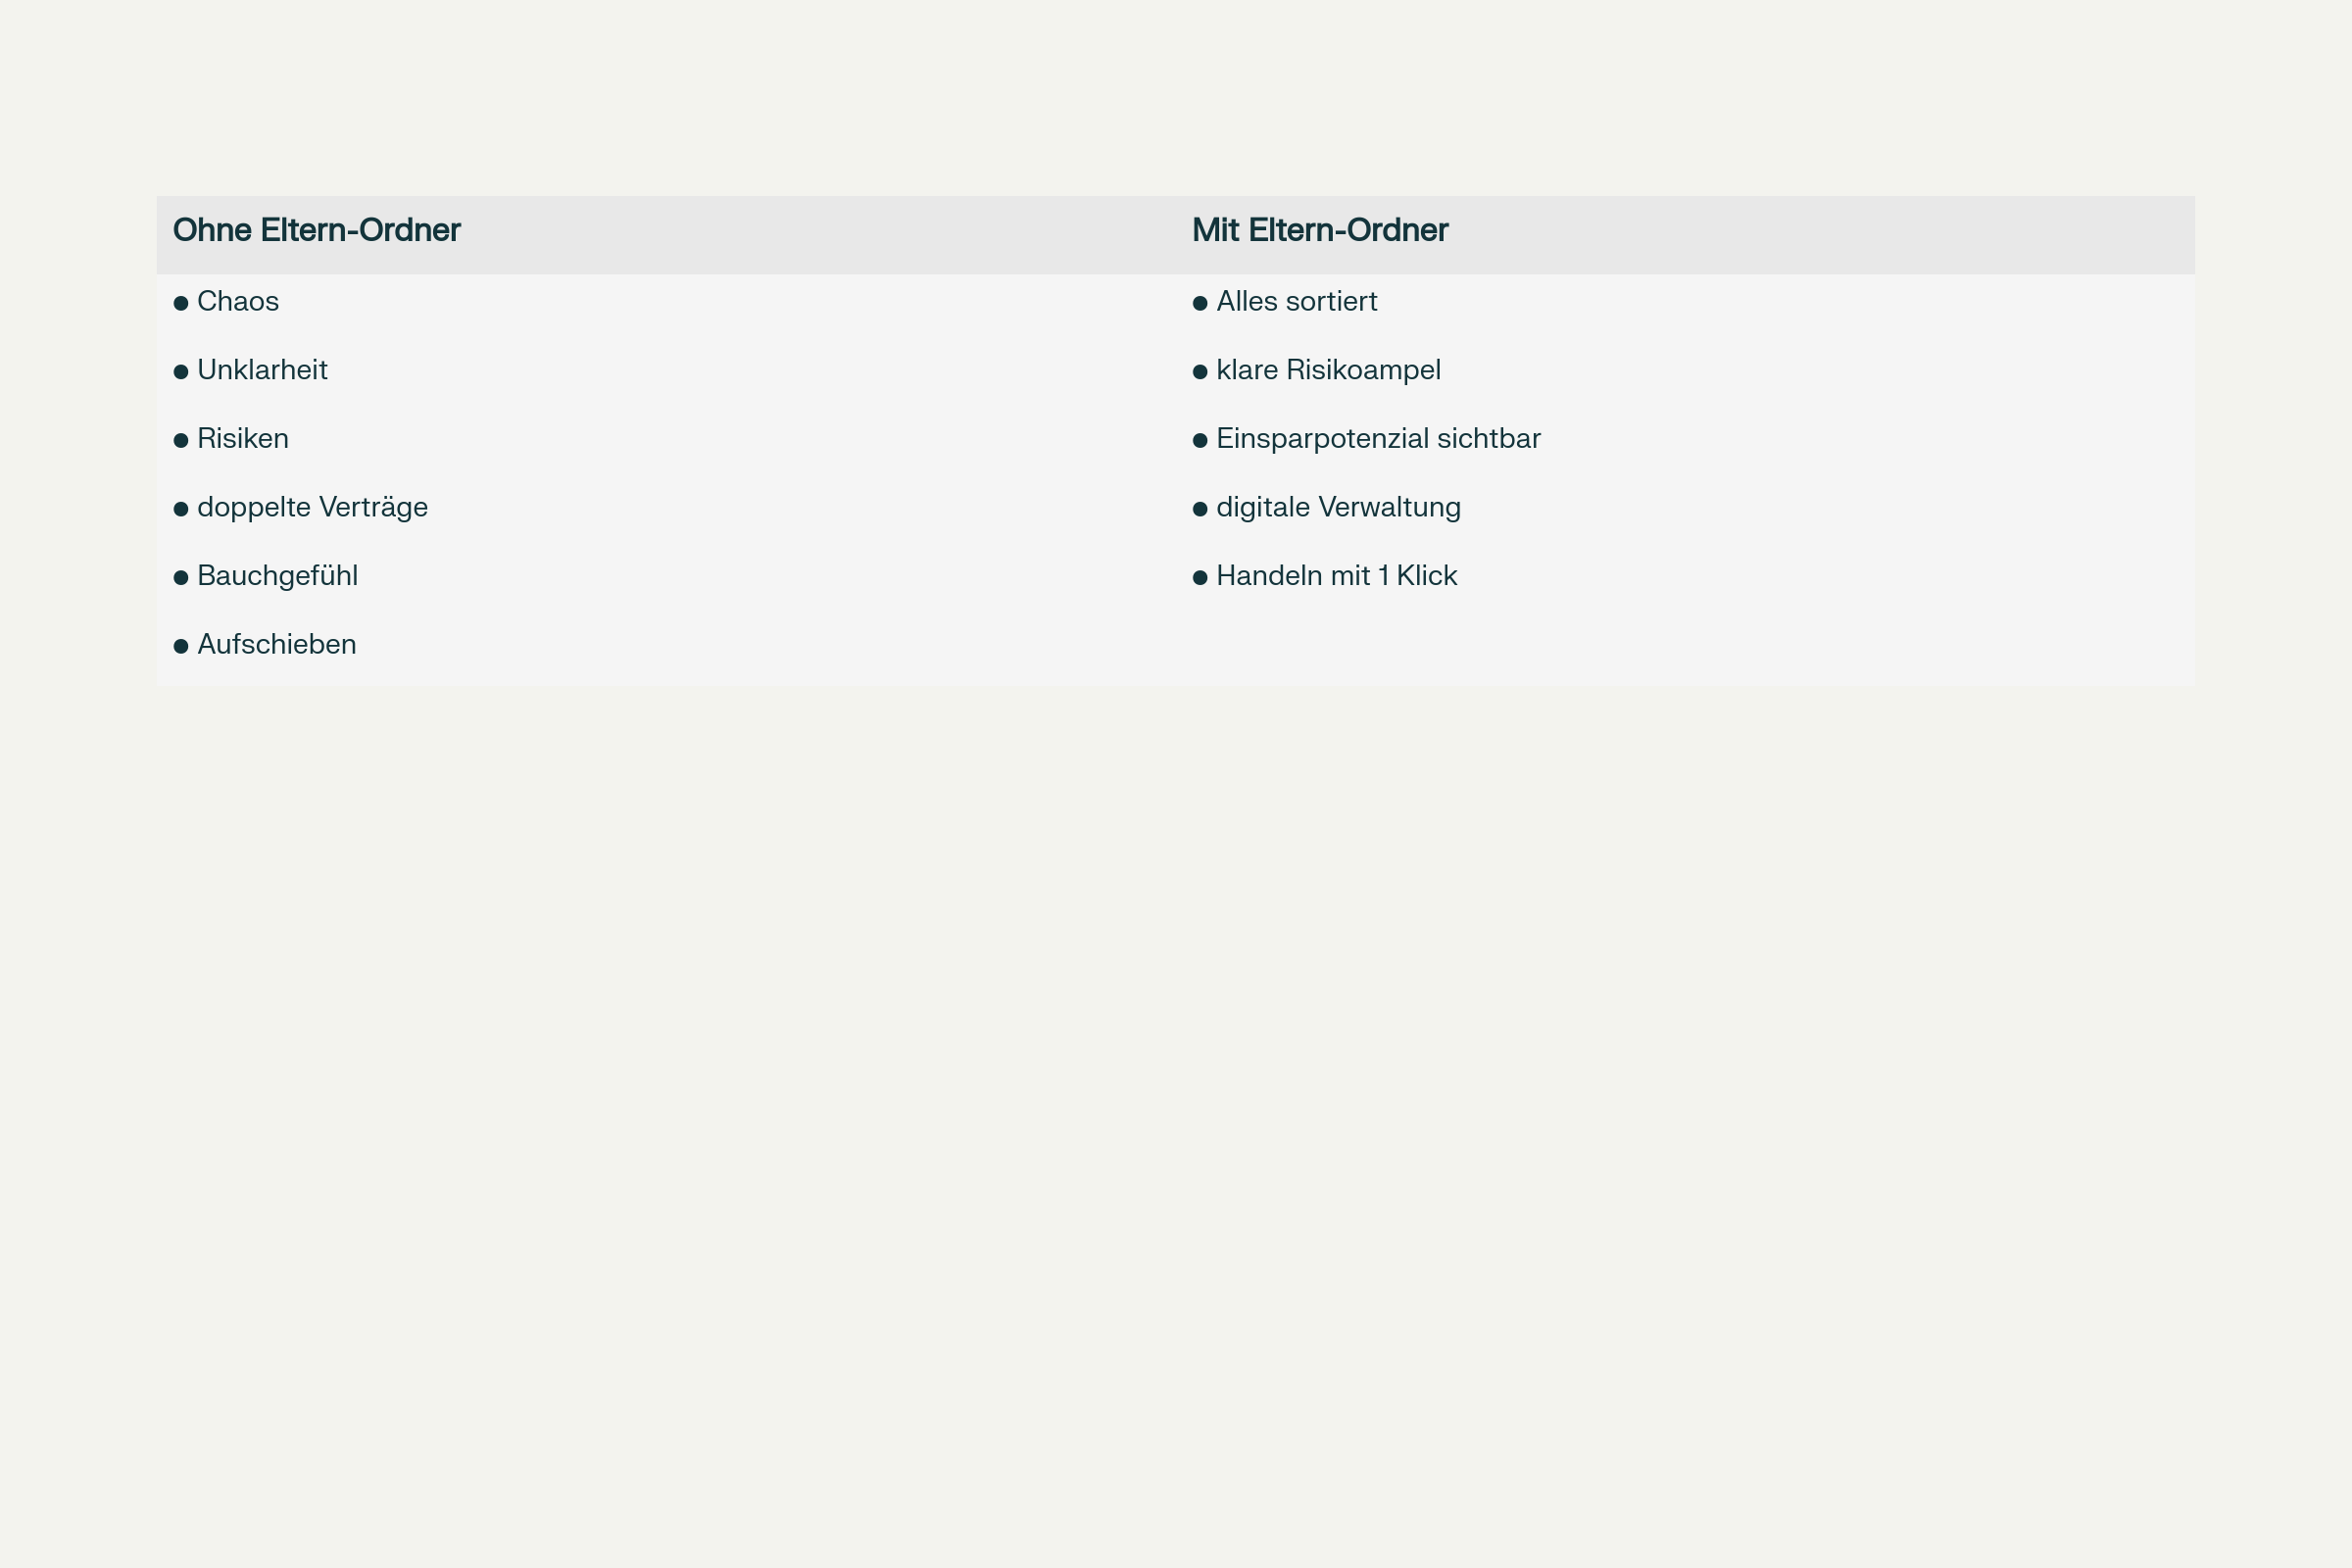Select the 'klare Risikoampel' list item
Screen dimensions: 2352x1568
pyautogui.click(x=1328, y=370)
